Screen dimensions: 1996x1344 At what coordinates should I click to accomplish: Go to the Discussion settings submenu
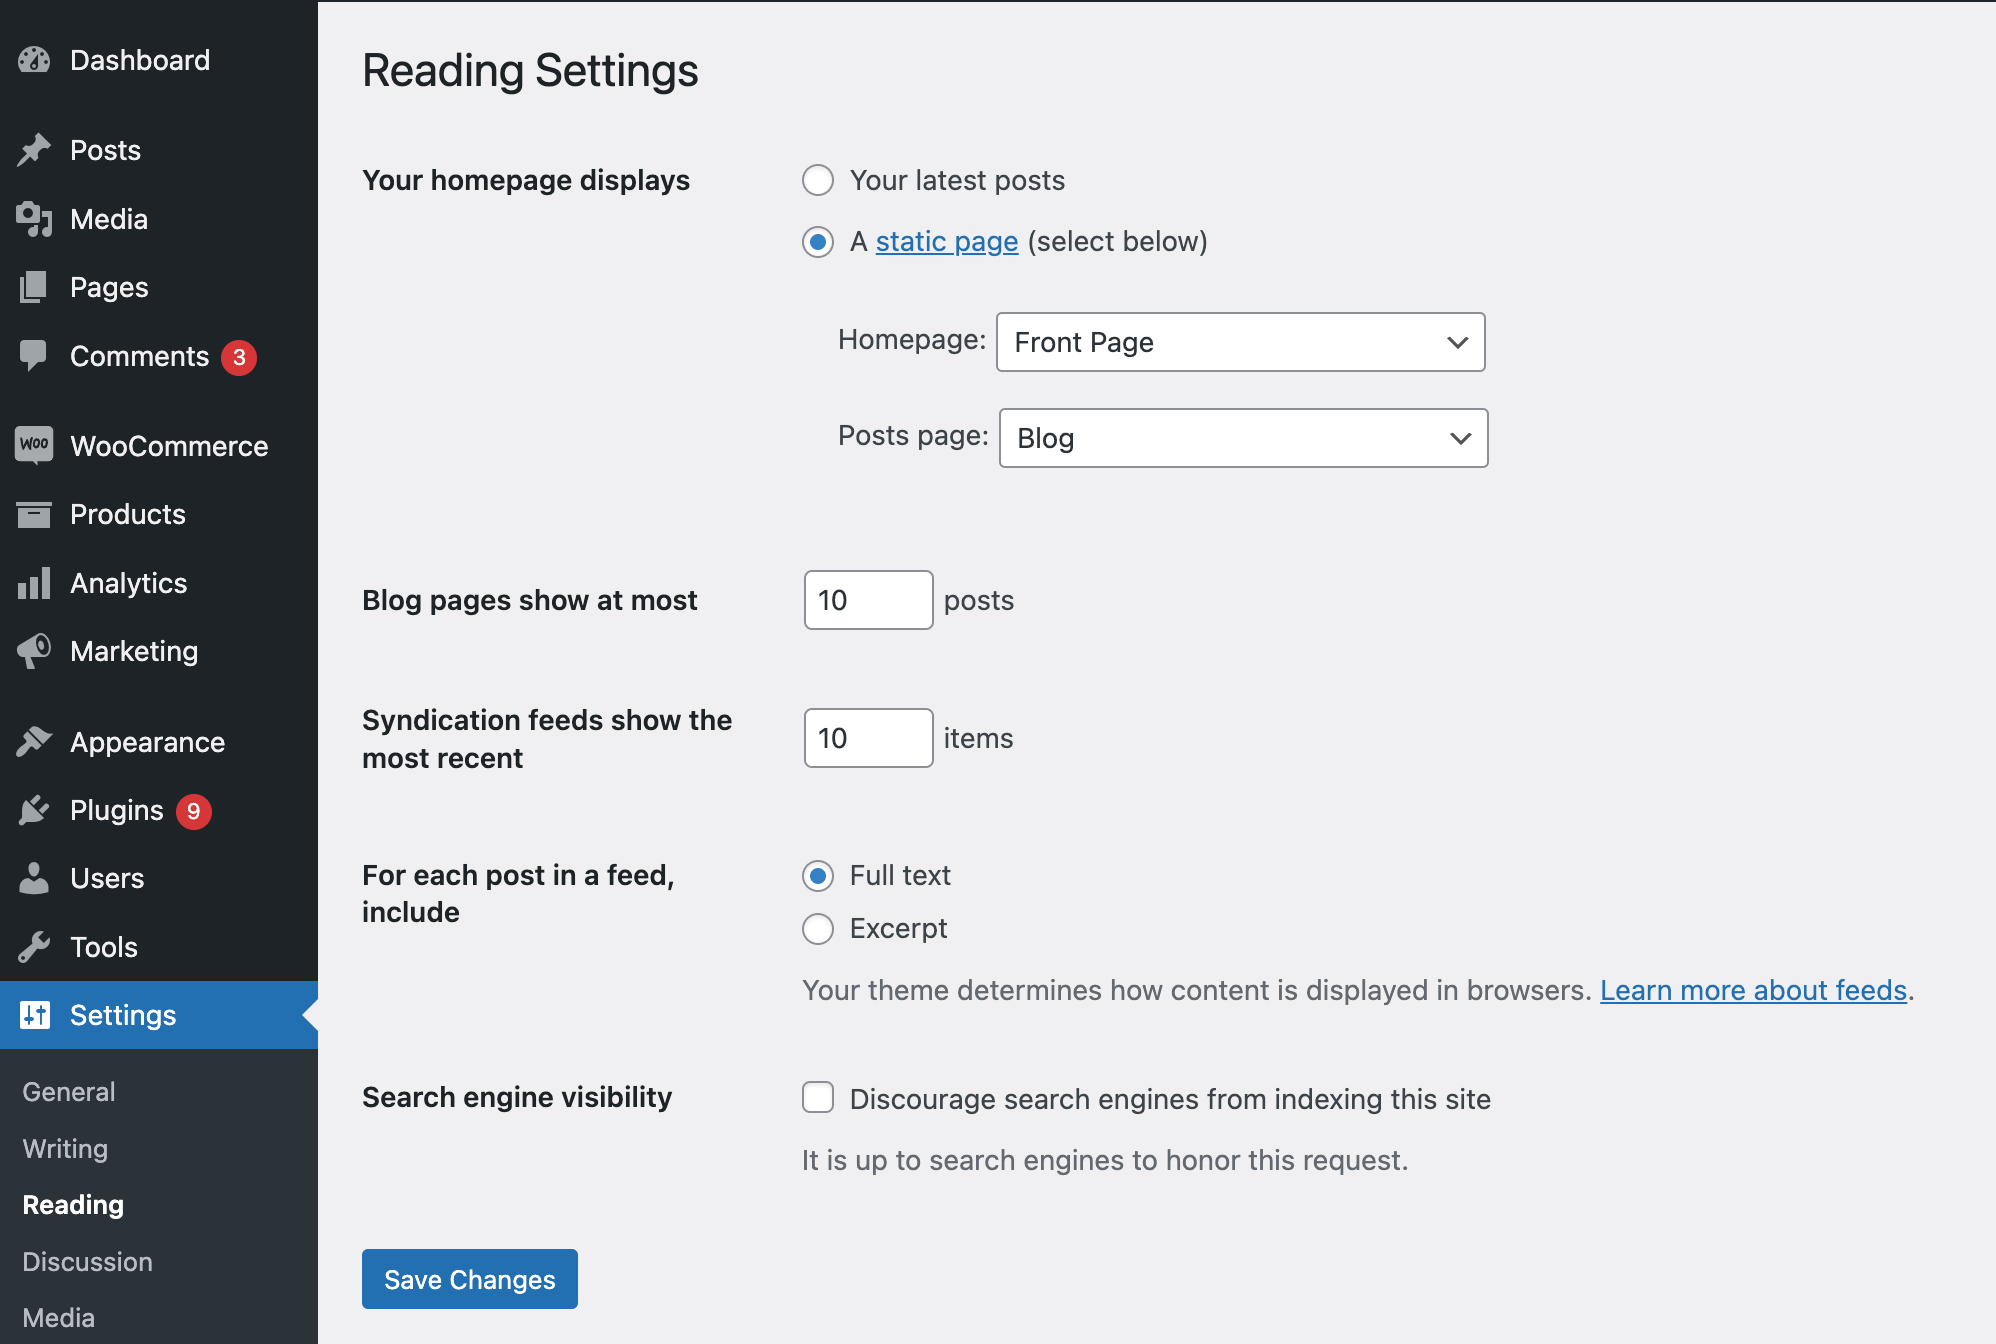pos(87,1262)
